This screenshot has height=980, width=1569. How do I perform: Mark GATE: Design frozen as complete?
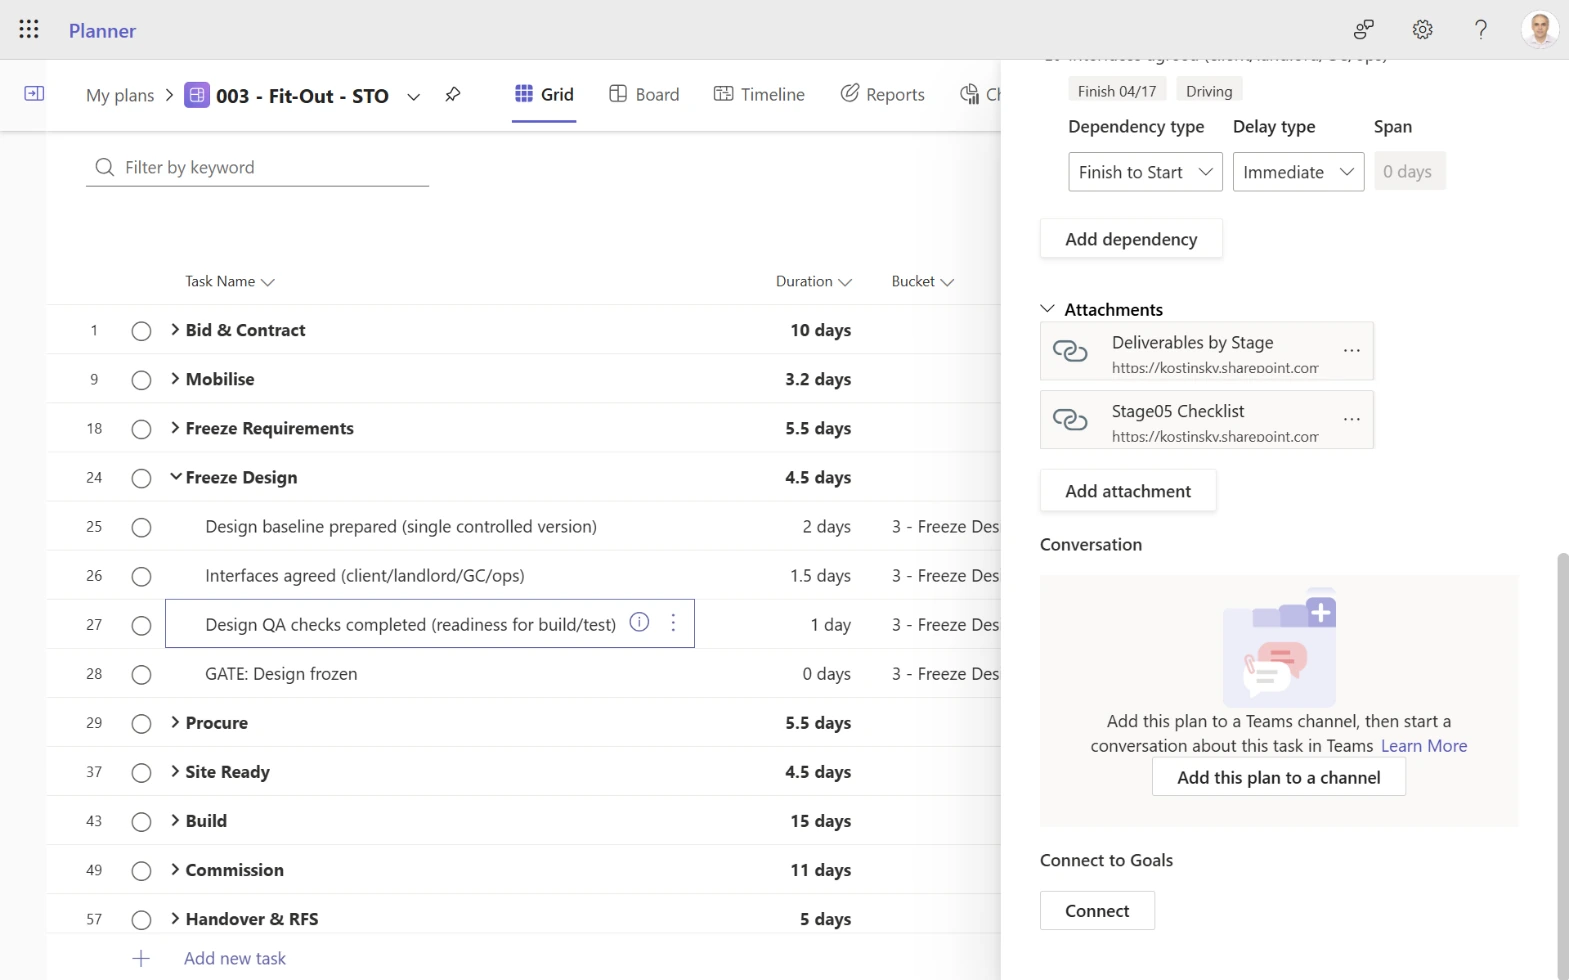(141, 674)
